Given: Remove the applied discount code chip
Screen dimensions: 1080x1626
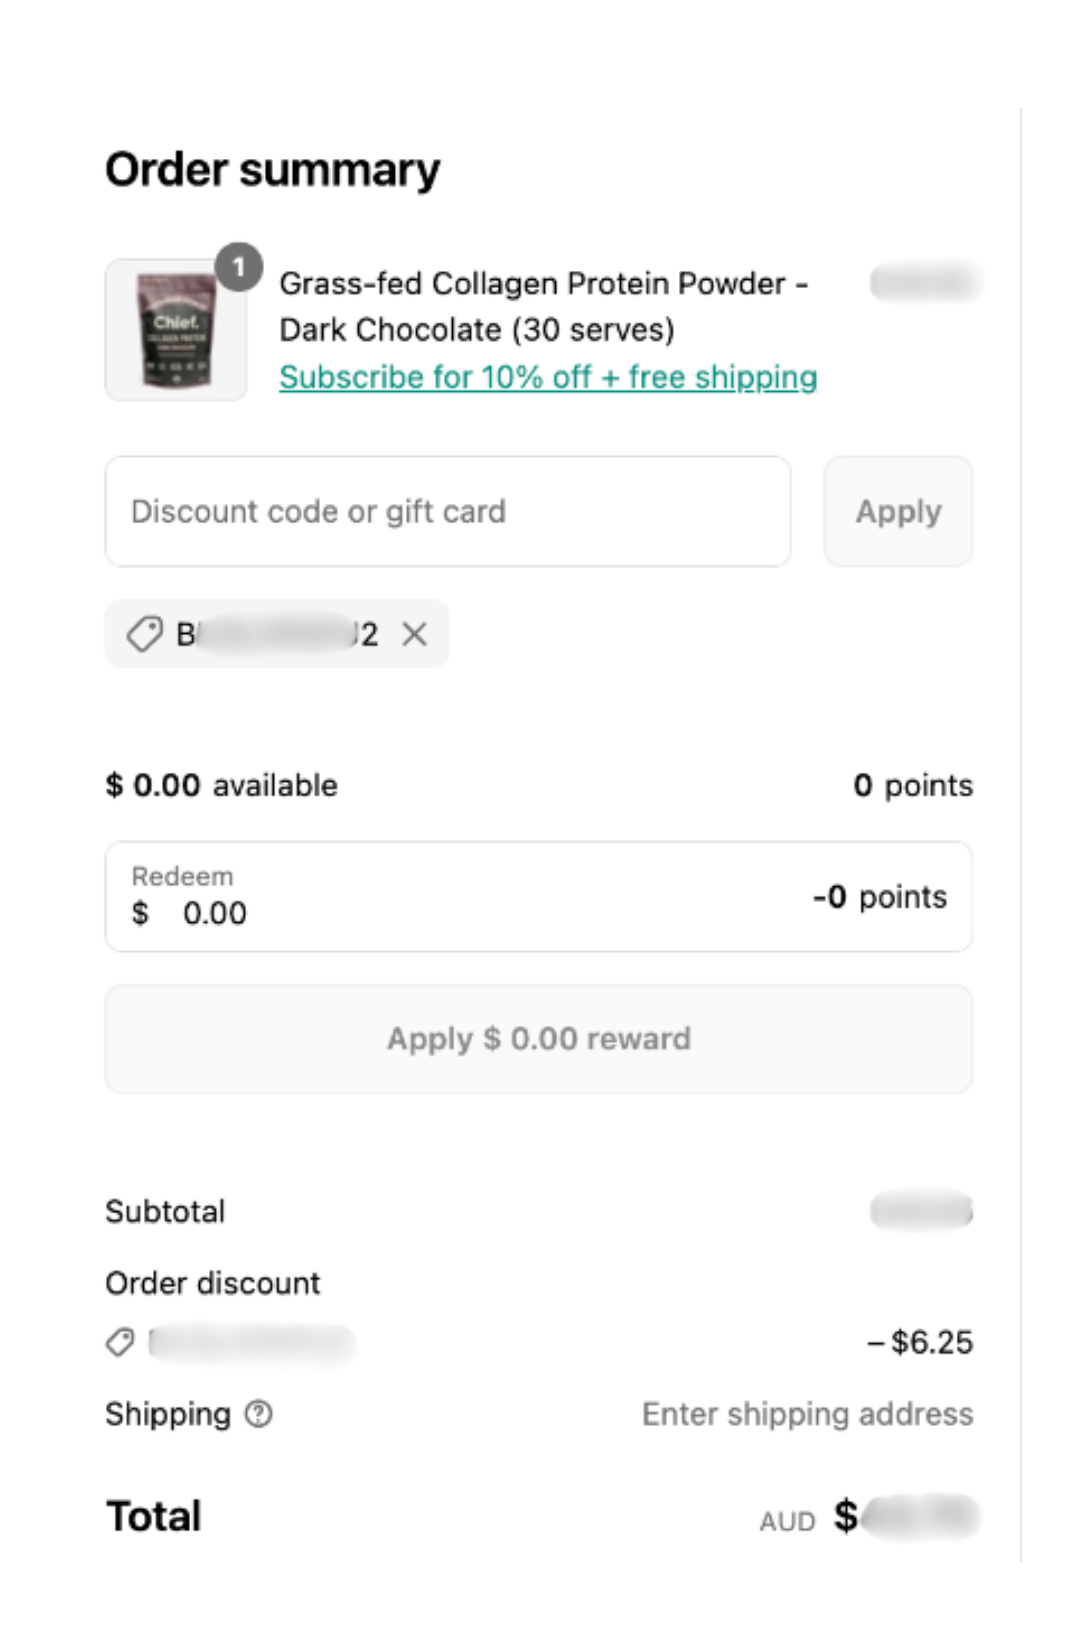Looking at the screenshot, I should [414, 634].
